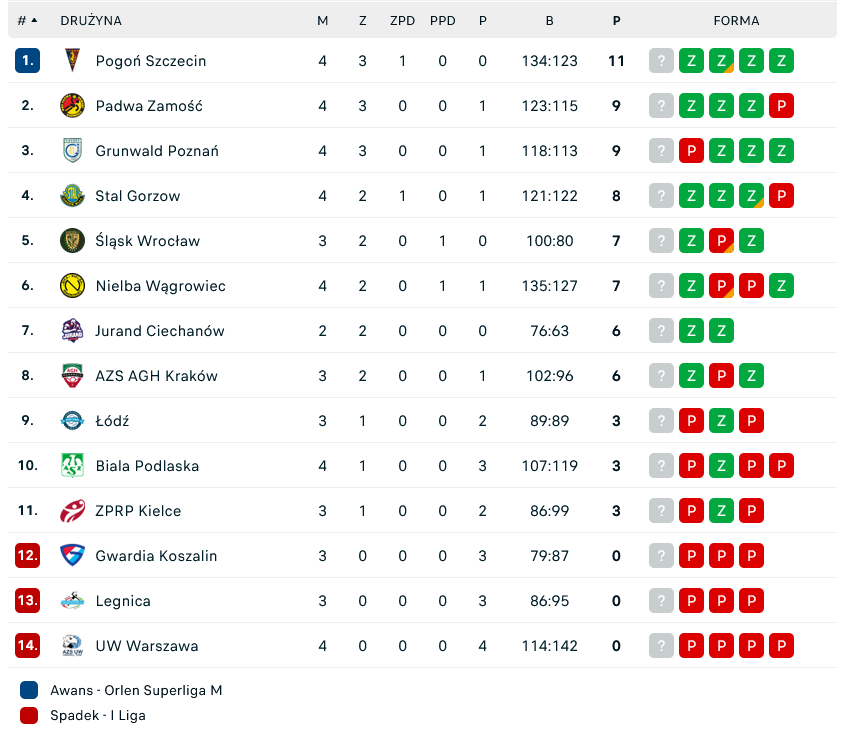Open the Łódź team page link

112,421
